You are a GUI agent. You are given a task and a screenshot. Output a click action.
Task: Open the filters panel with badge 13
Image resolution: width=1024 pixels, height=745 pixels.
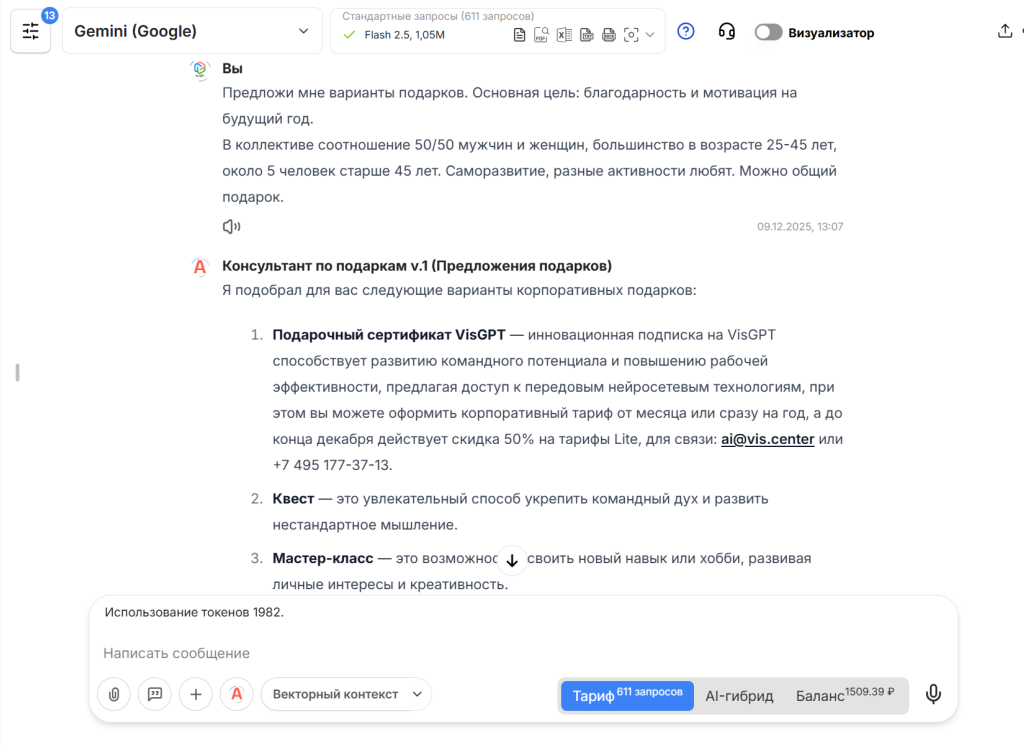click(x=30, y=30)
